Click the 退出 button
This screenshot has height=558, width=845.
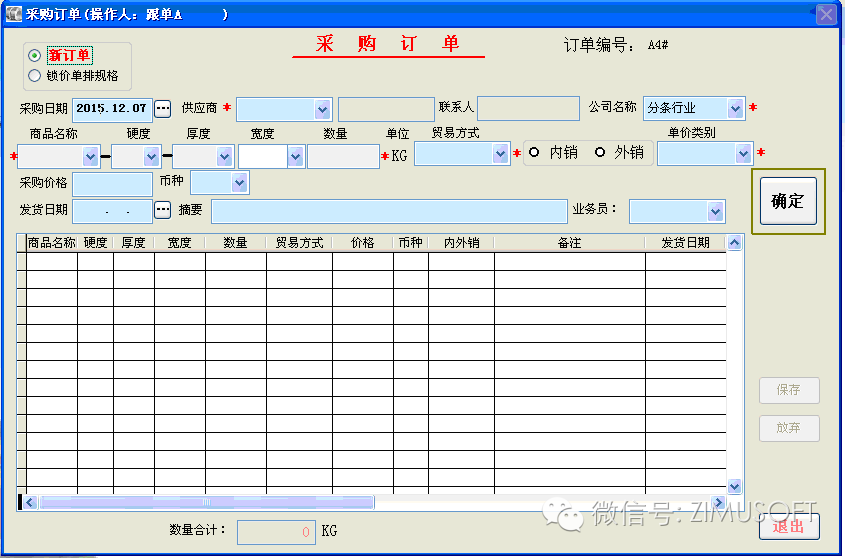click(788, 526)
